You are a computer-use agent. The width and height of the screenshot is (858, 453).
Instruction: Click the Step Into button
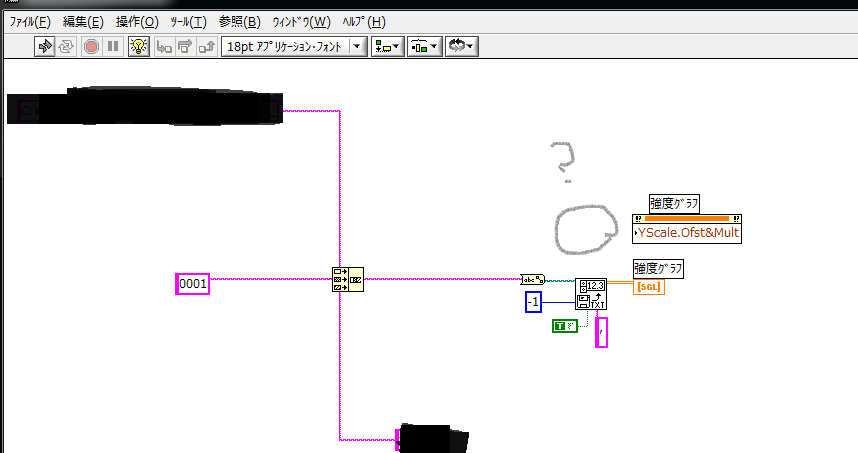coord(164,47)
